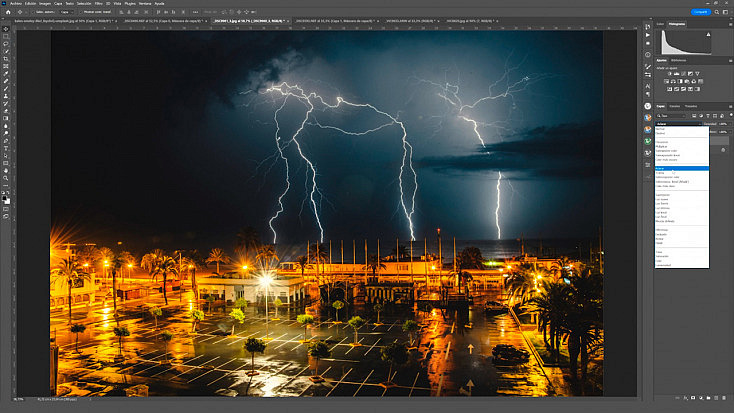Choose Luz suave blend mode
The height and width of the screenshot is (413, 734).
pos(682,199)
